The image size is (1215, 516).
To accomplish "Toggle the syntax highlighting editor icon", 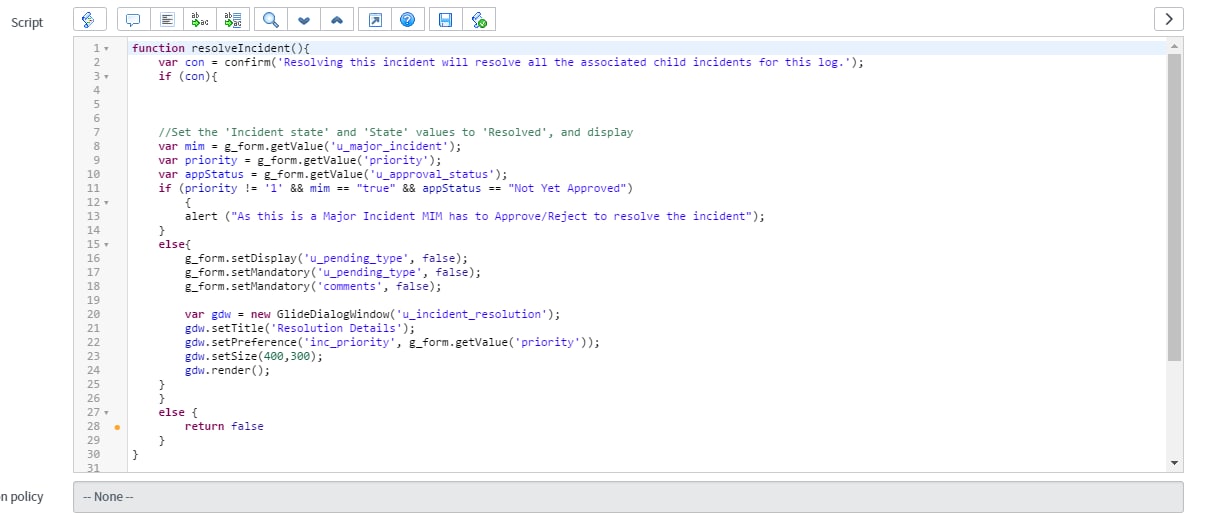I will [89, 19].
